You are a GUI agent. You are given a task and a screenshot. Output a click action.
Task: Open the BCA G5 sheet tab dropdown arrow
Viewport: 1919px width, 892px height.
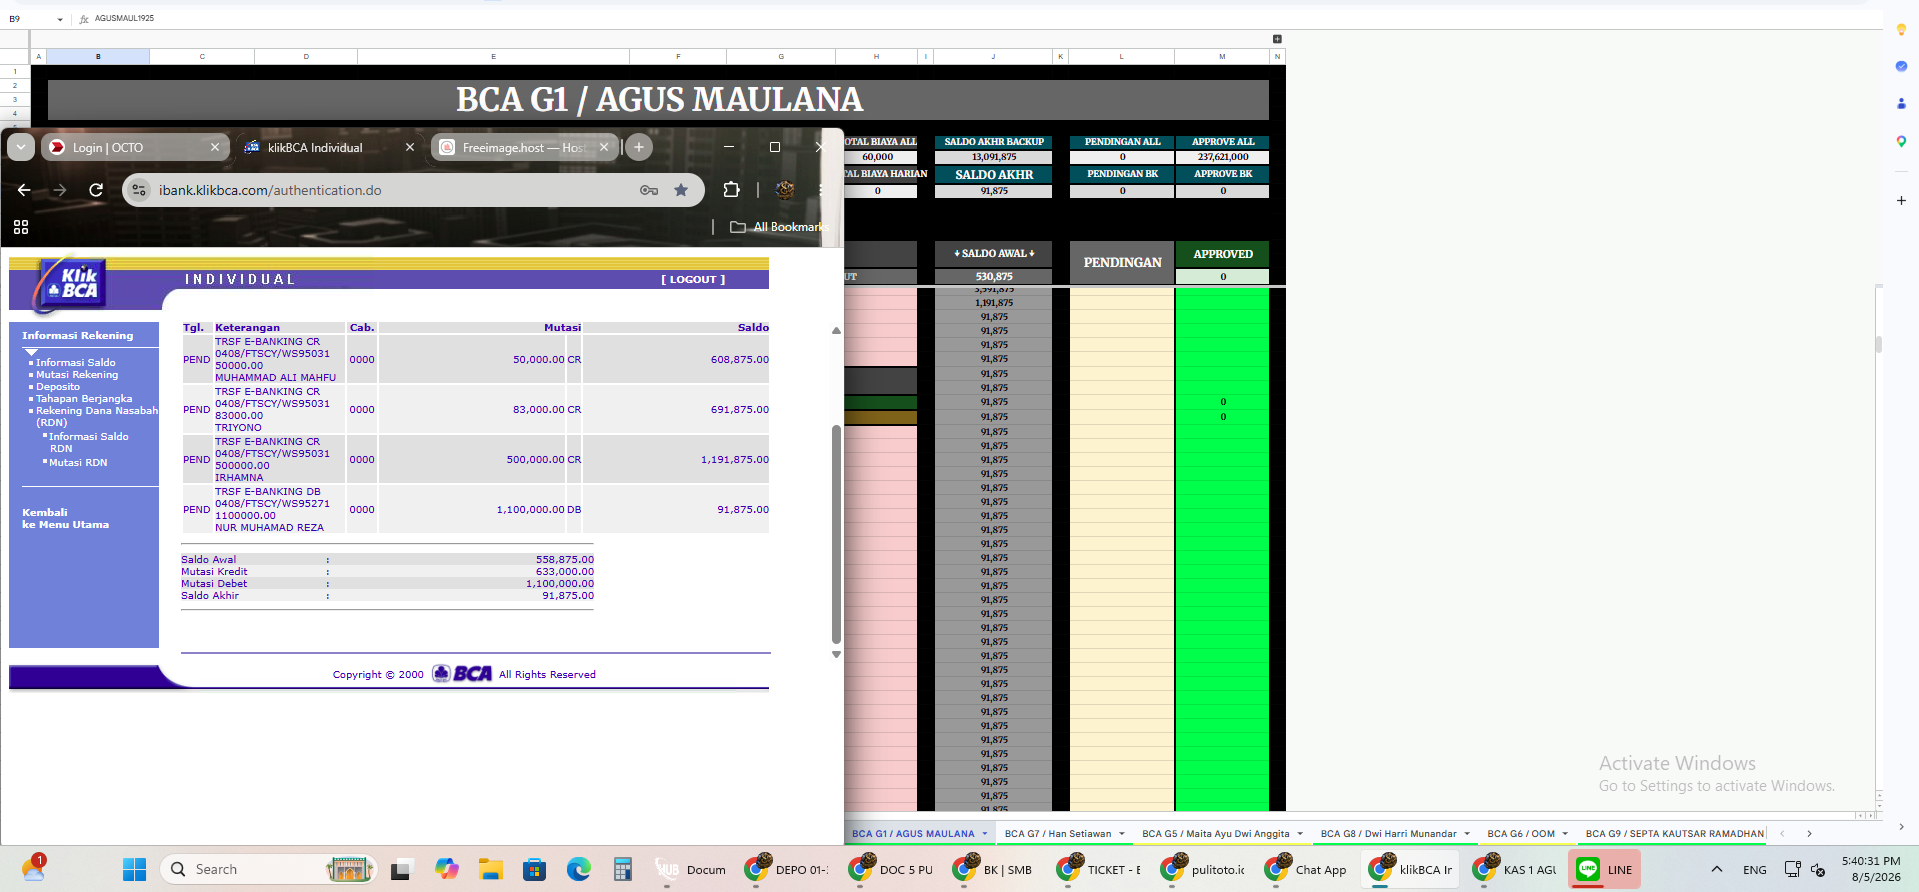point(1300,834)
